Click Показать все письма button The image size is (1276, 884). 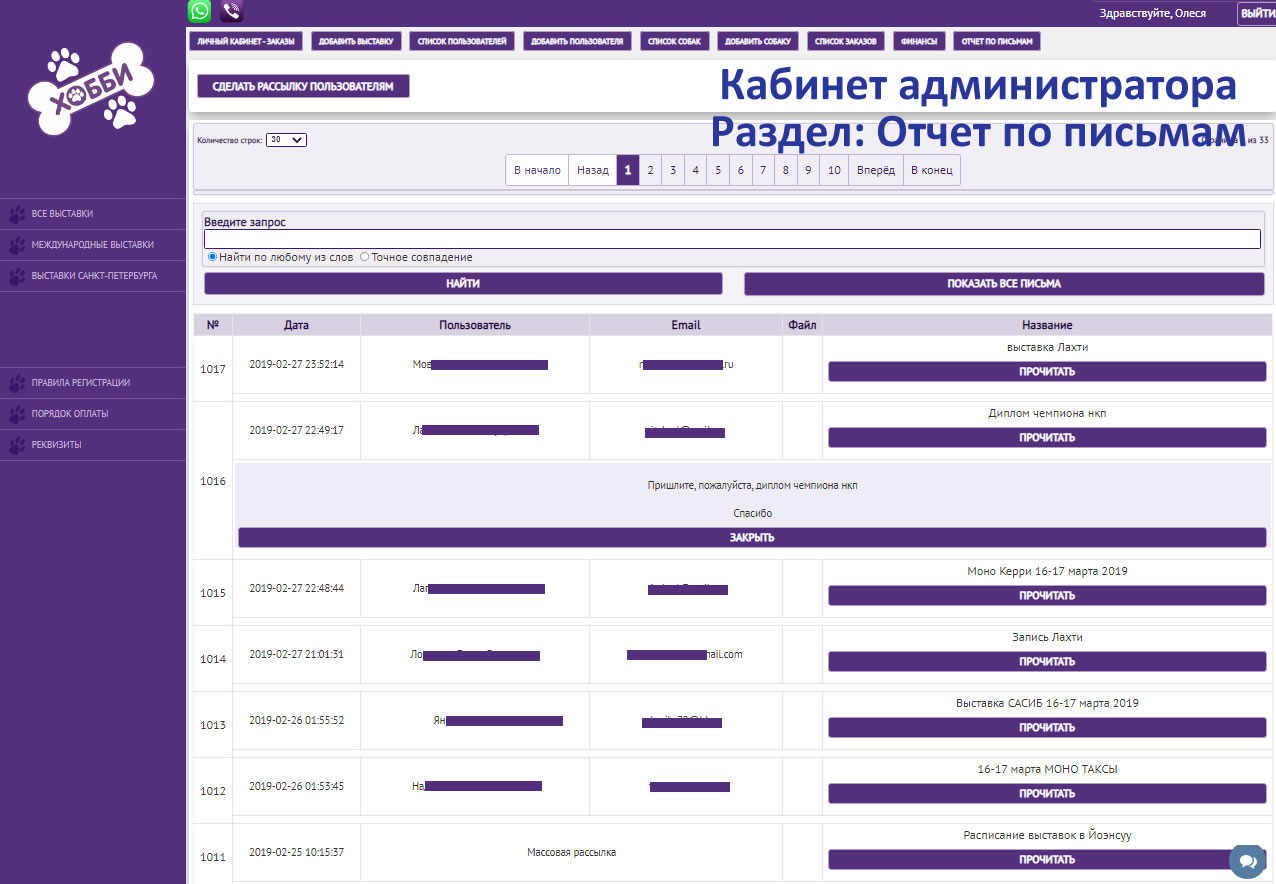(1004, 284)
